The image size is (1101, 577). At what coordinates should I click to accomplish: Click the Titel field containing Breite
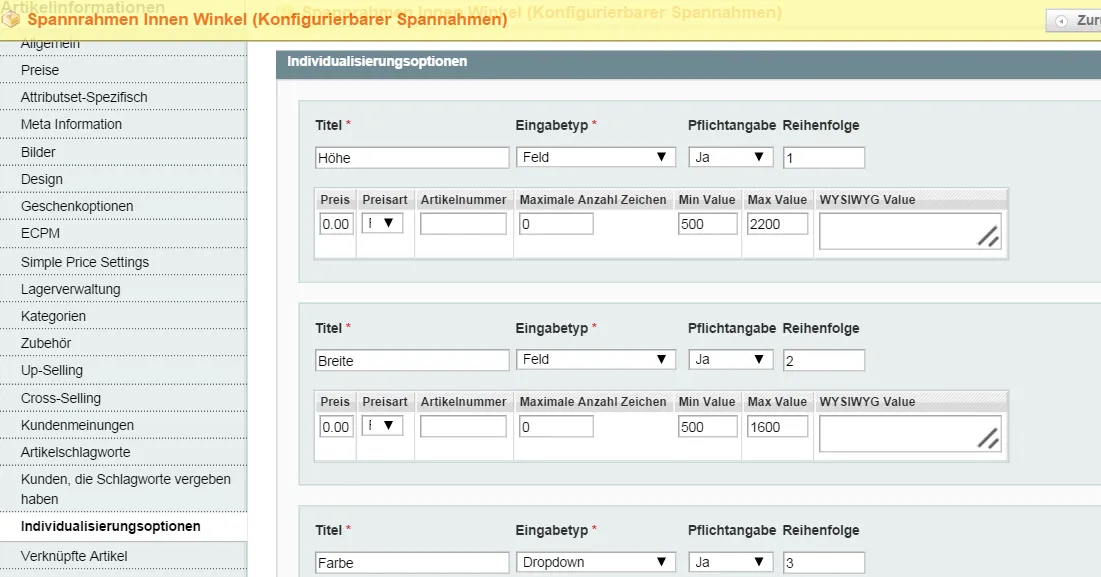pyautogui.click(x=412, y=361)
